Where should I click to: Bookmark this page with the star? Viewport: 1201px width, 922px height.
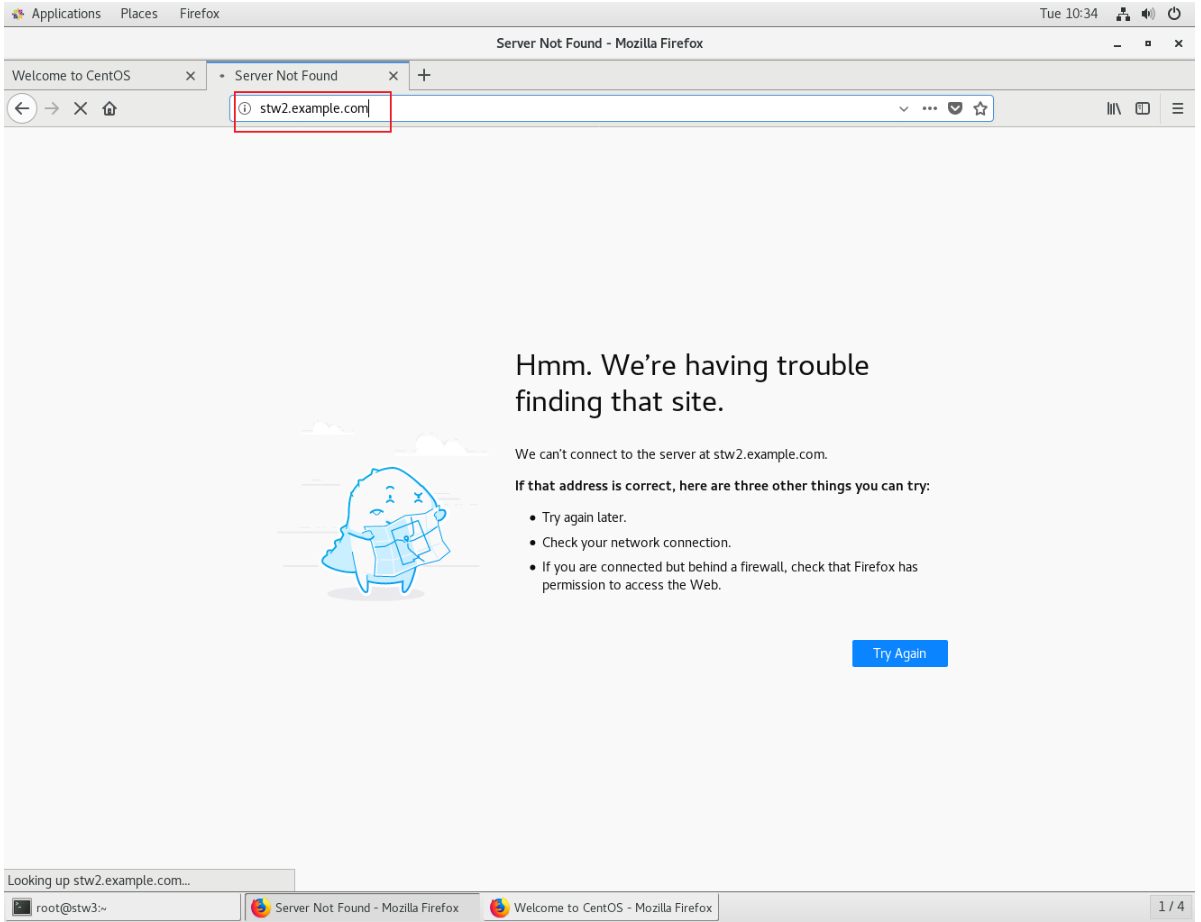981,108
